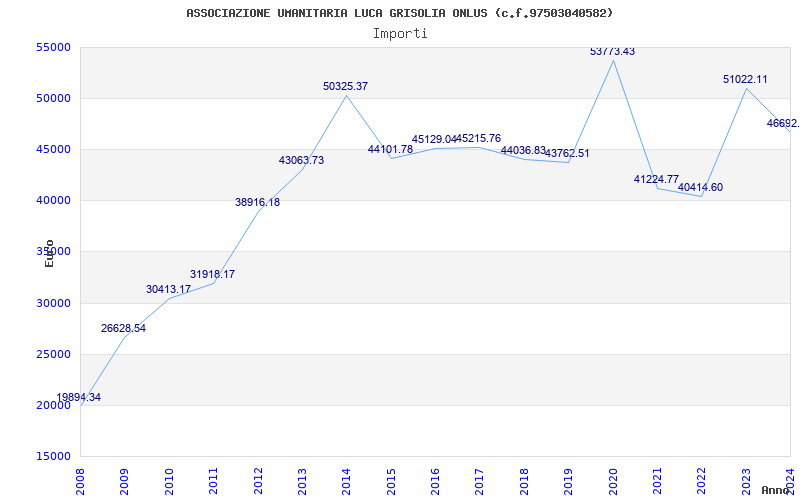Screen dimensions: 800x500
Task: Click the 43063.73 data label
Action: [301, 161]
